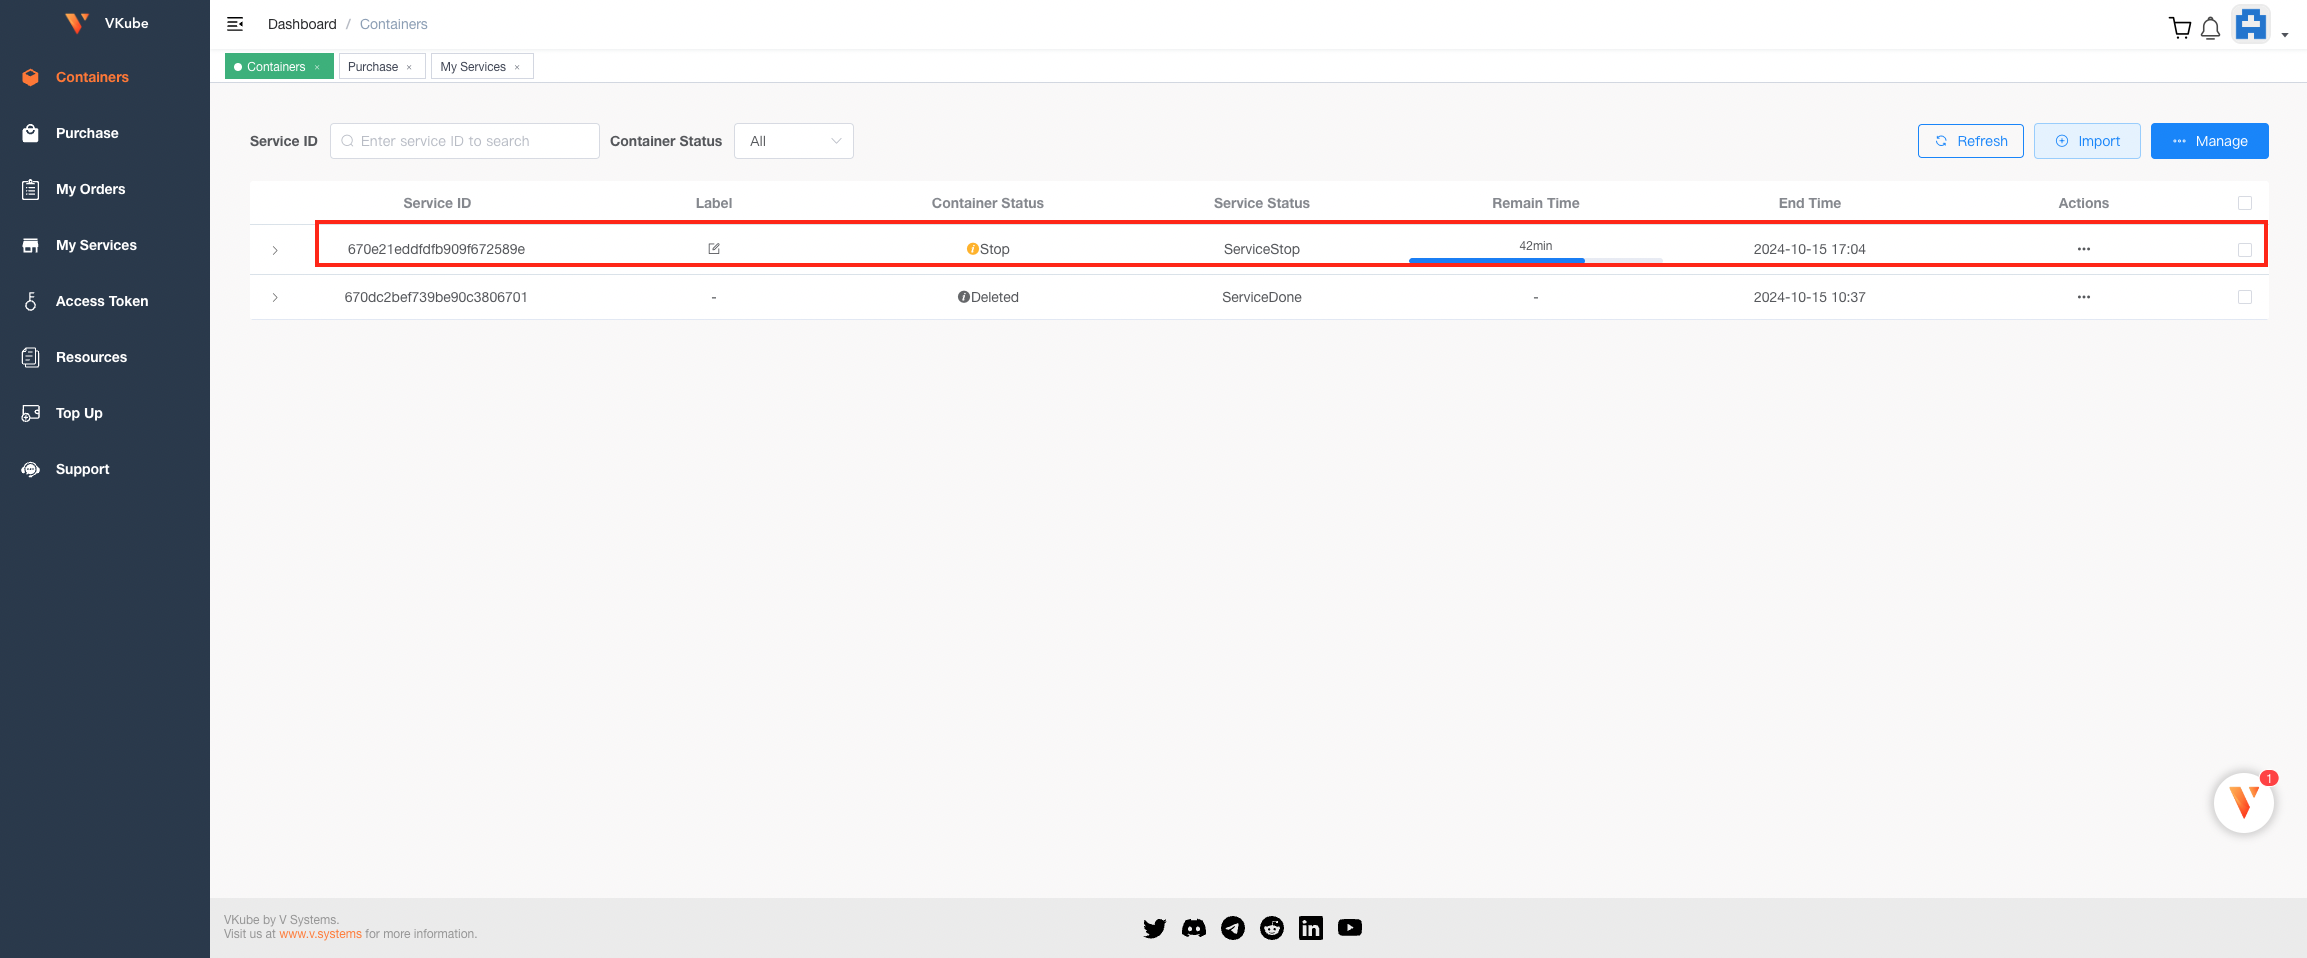Open actions menu for the ServiceDone row
The width and height of the screenshot is (2307, 958).
tap(2084, 297)
